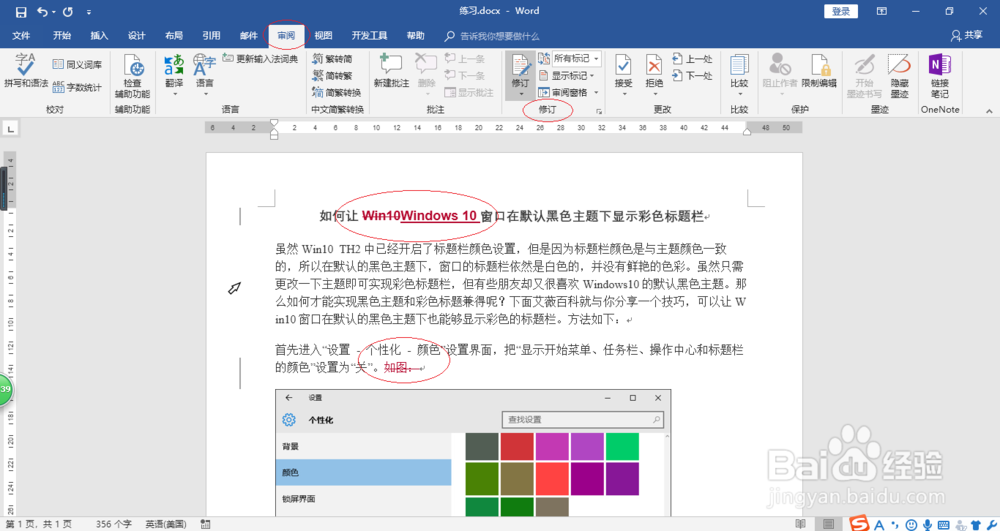Open the customize quick access toolbar arrow
1000x531 pixels.
pyautogui.click(x=89, y=12)
